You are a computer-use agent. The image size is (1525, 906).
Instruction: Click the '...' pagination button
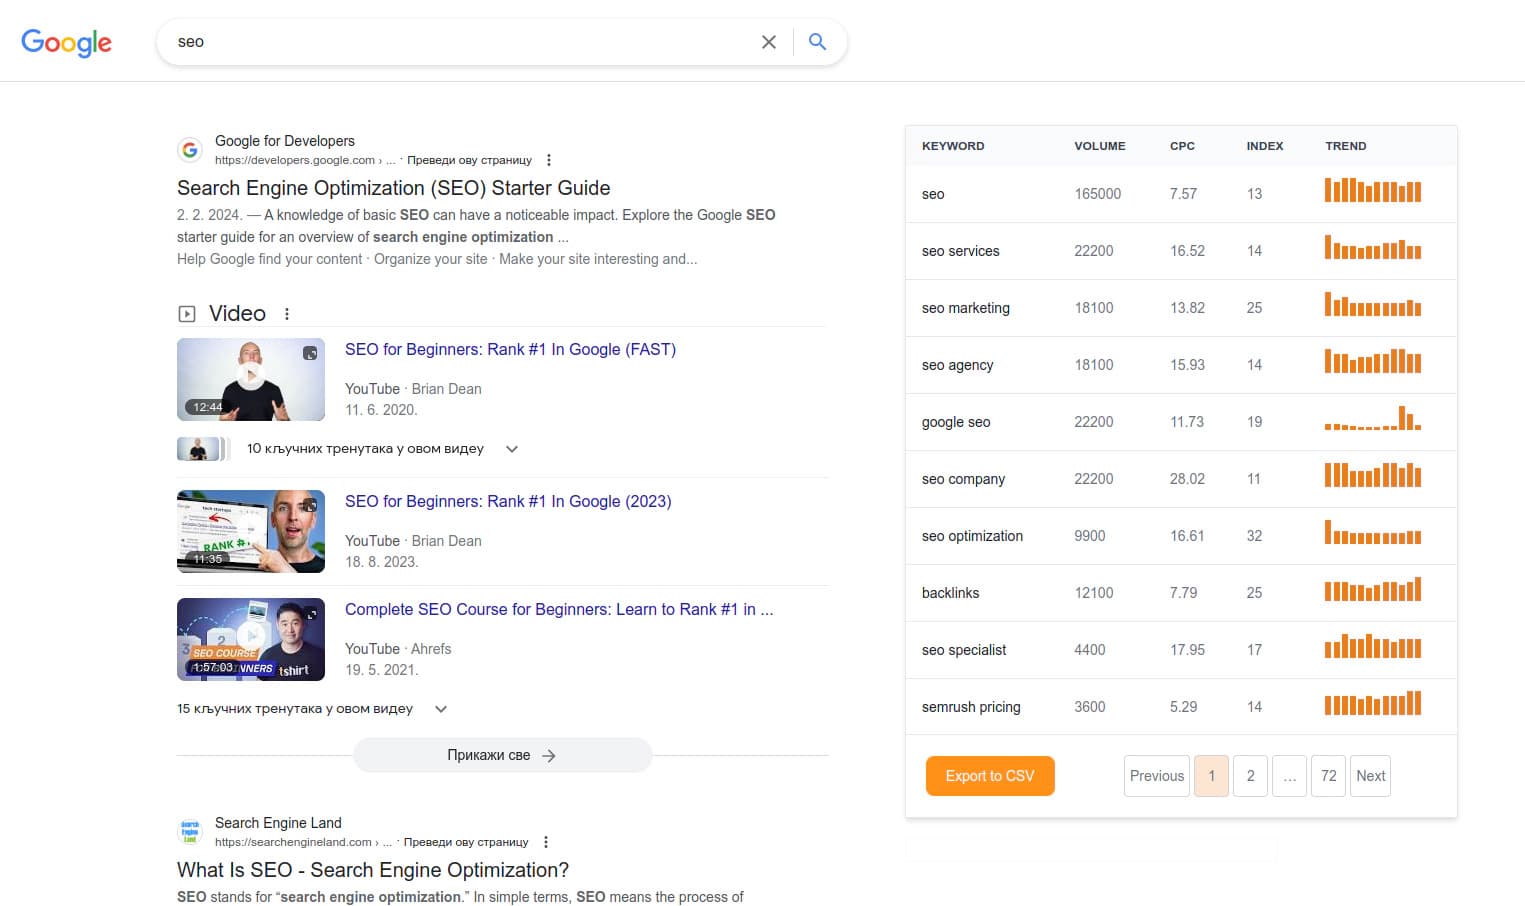pyautogui.click(x=1289, y=776)
